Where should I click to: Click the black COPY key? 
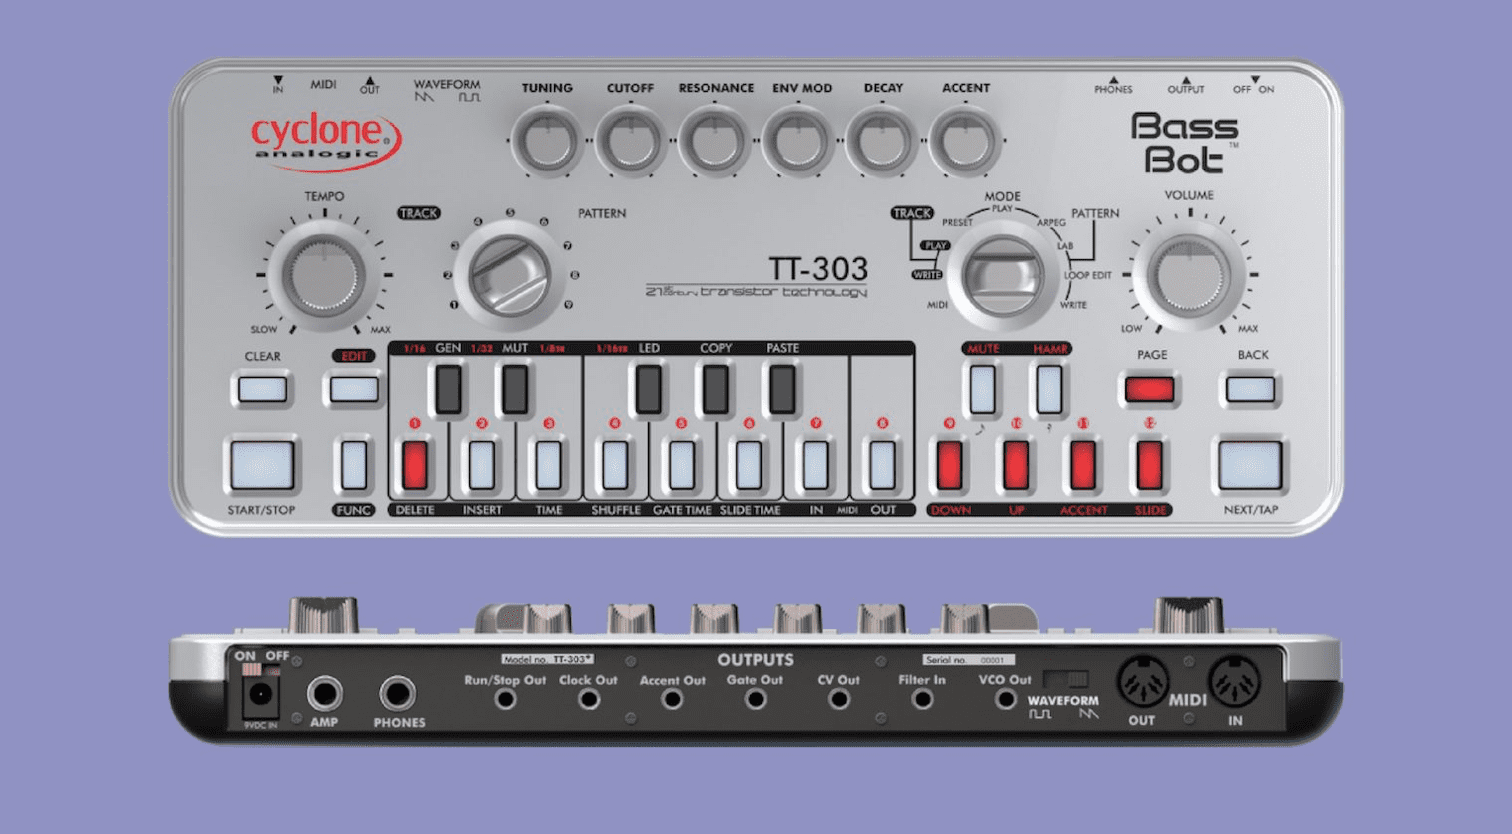click(x=715, y=389)
